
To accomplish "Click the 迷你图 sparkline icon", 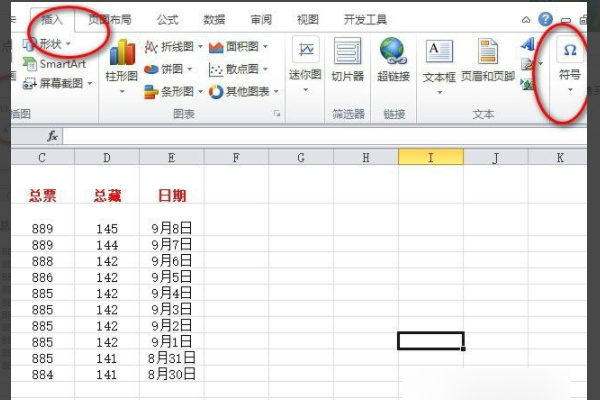I will click(x=305, y=50).
